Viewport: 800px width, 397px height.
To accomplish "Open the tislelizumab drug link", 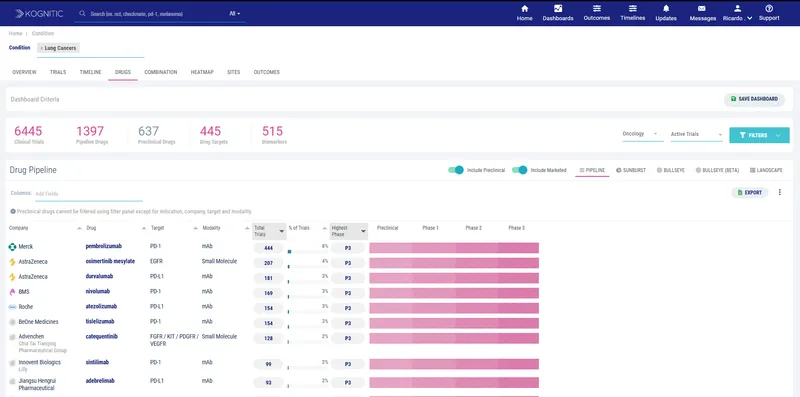I will click(100, 321).
